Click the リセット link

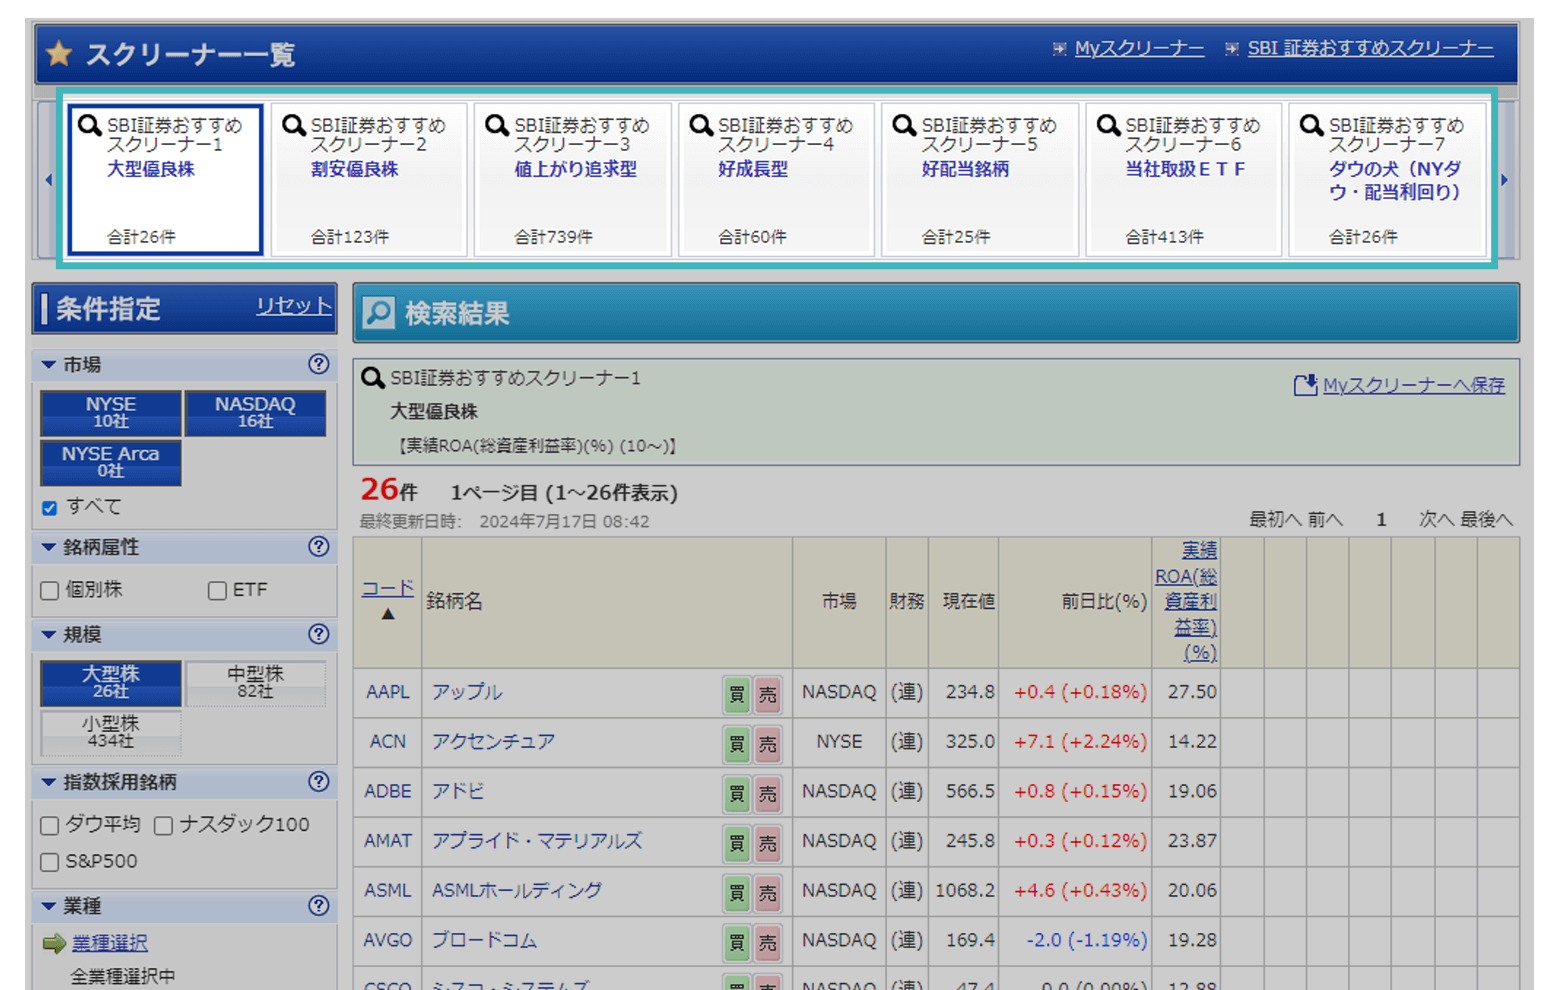pyautogui.click(x=293, y=306)
